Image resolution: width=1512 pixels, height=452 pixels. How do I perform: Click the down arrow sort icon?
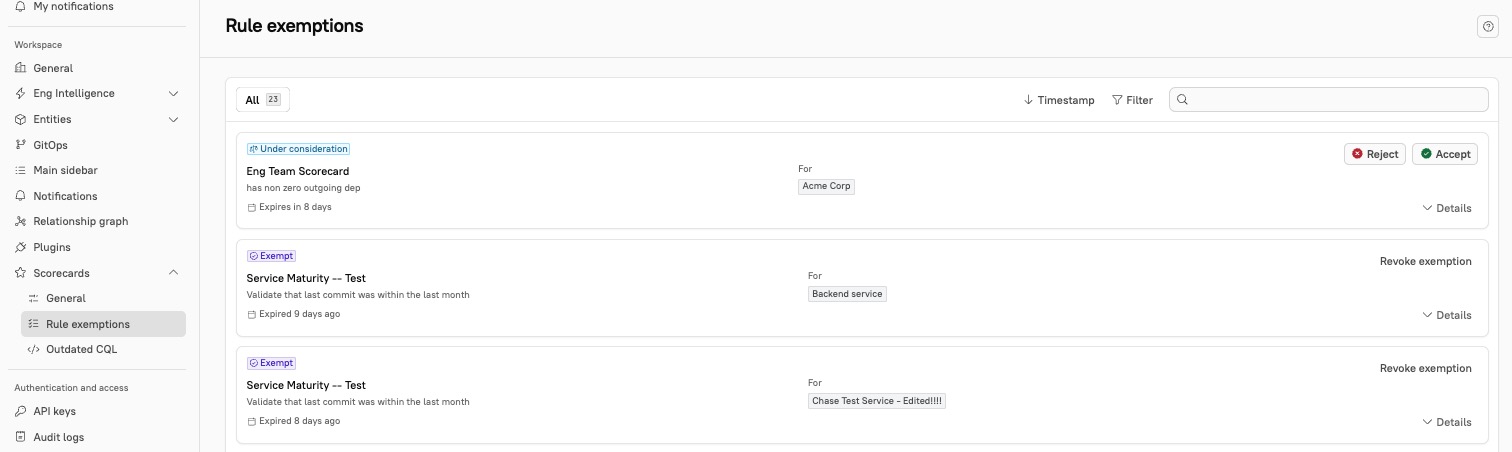click(x=1028, y=100)
